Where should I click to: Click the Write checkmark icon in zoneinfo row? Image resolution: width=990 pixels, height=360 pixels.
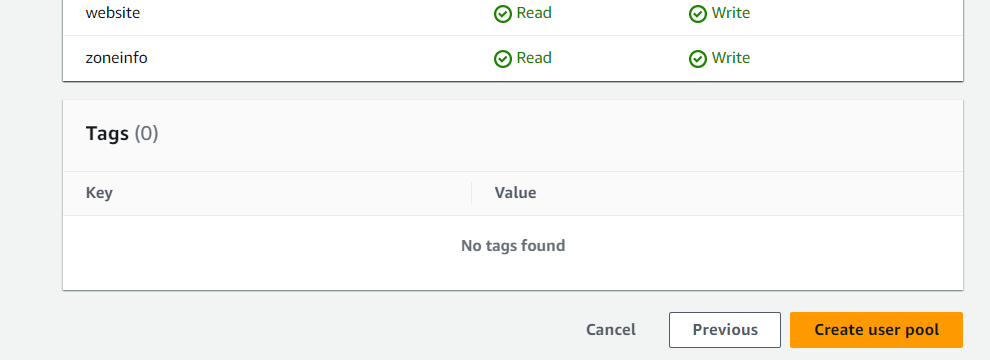[698, 59]
